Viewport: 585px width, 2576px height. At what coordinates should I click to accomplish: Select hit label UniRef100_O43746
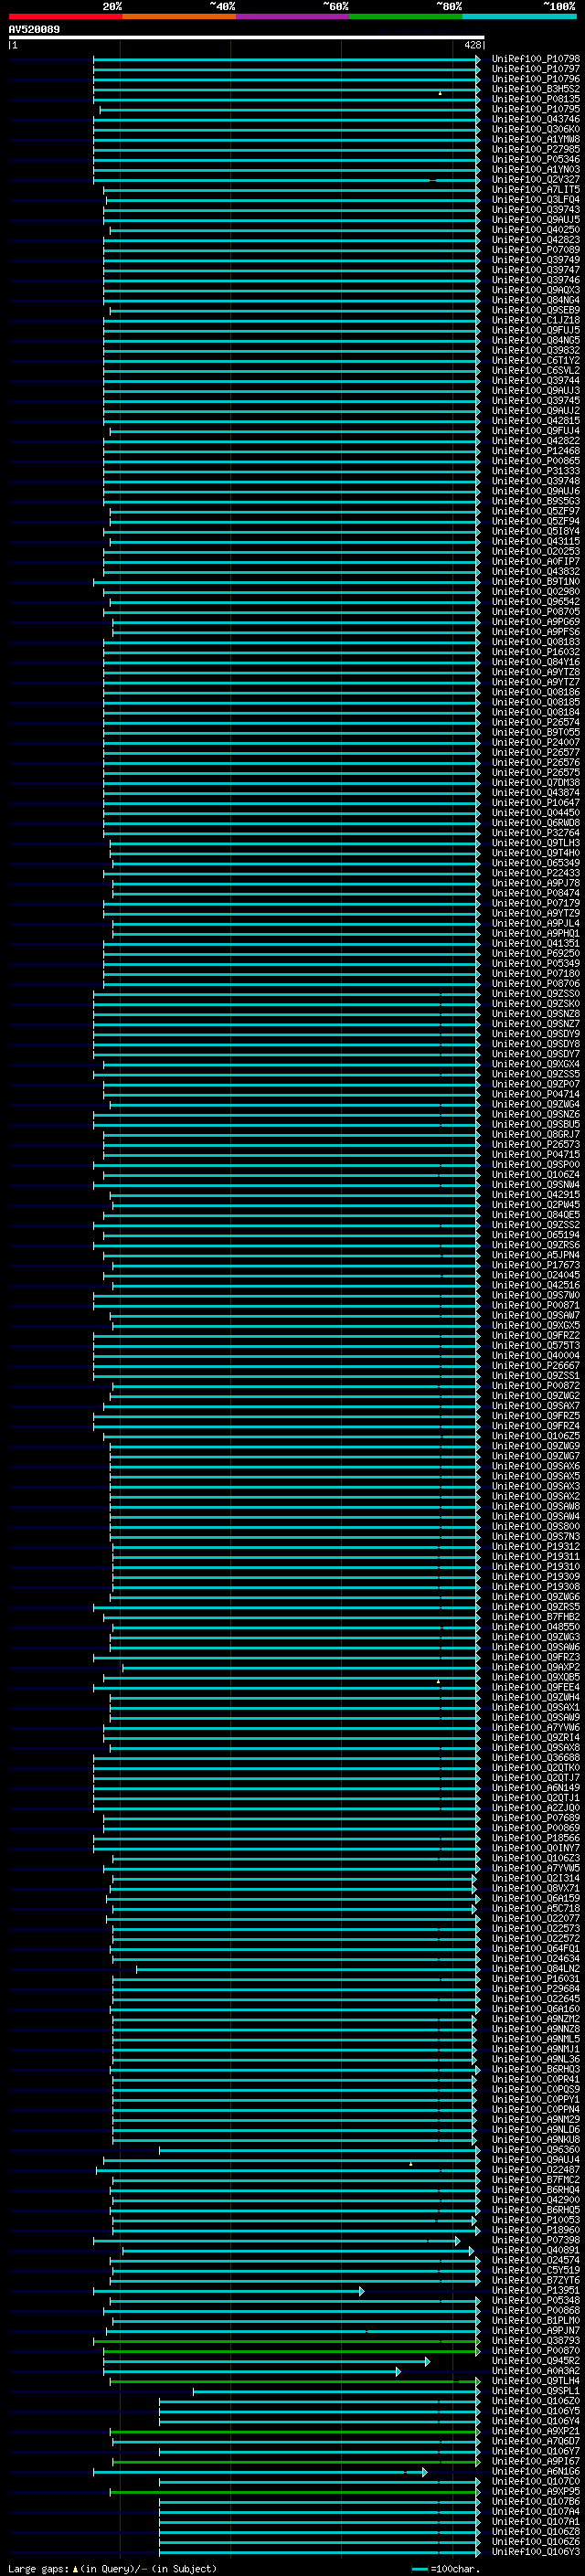pos(536,119)
